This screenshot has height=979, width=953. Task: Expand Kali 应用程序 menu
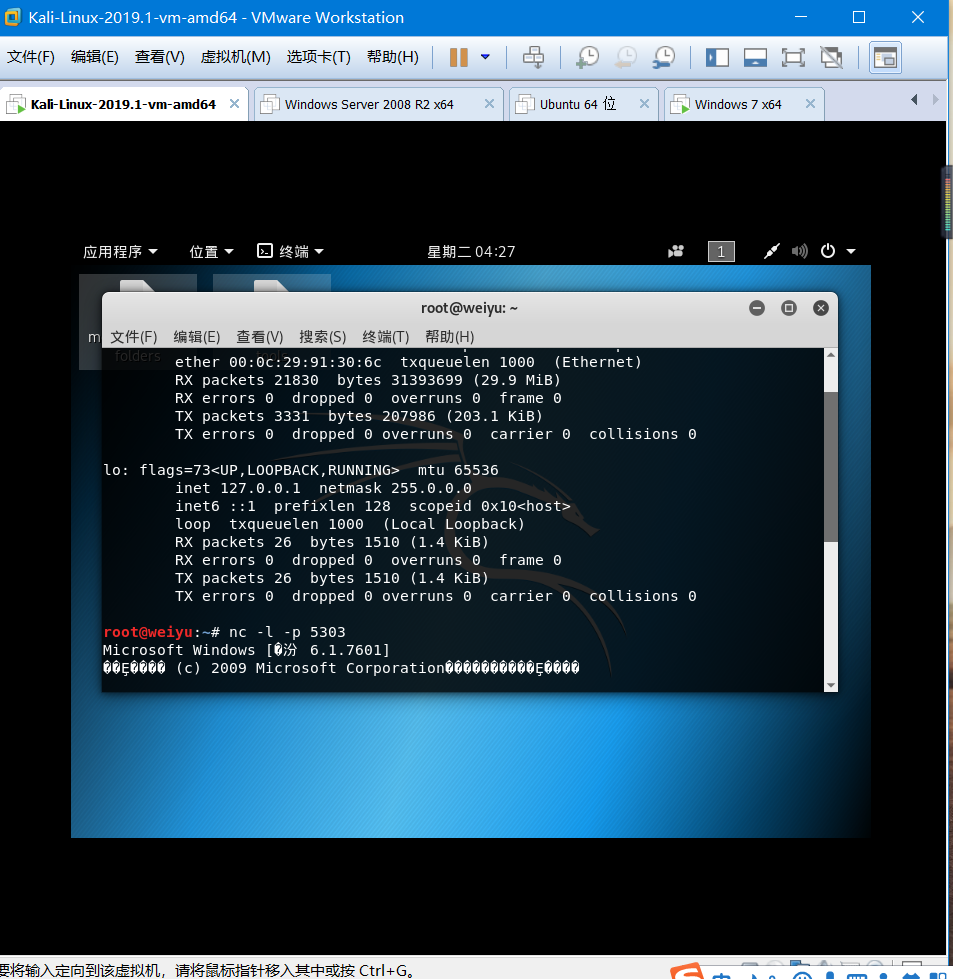pos(120,252)
